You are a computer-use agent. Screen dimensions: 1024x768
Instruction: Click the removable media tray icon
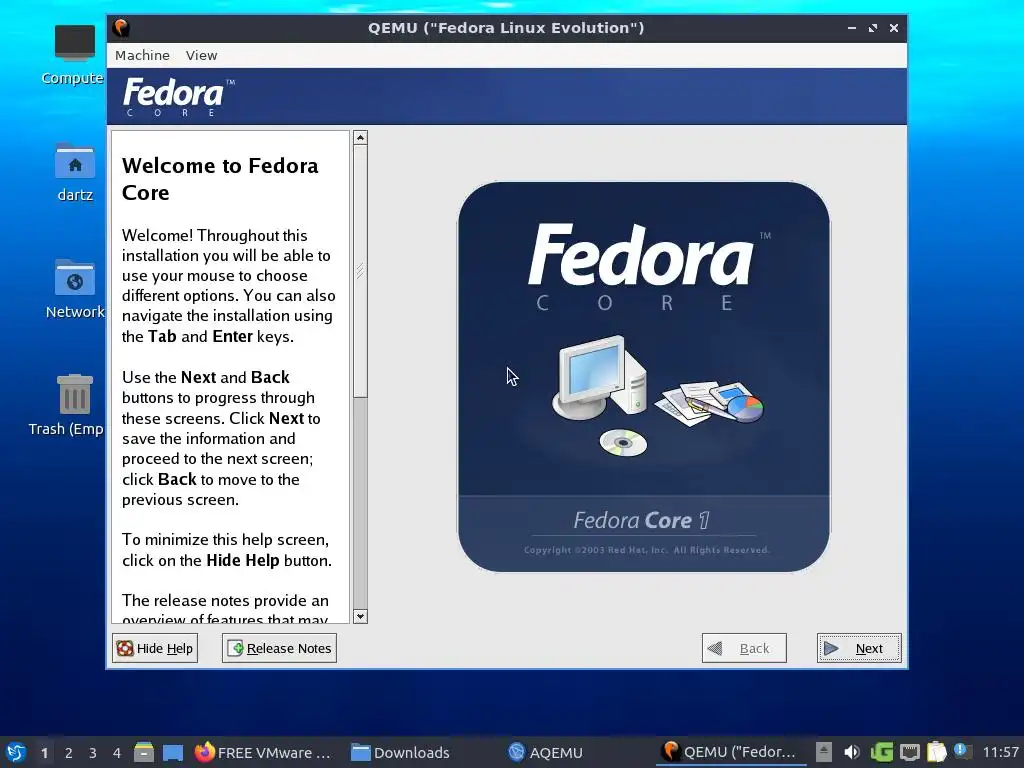point(824,752)
